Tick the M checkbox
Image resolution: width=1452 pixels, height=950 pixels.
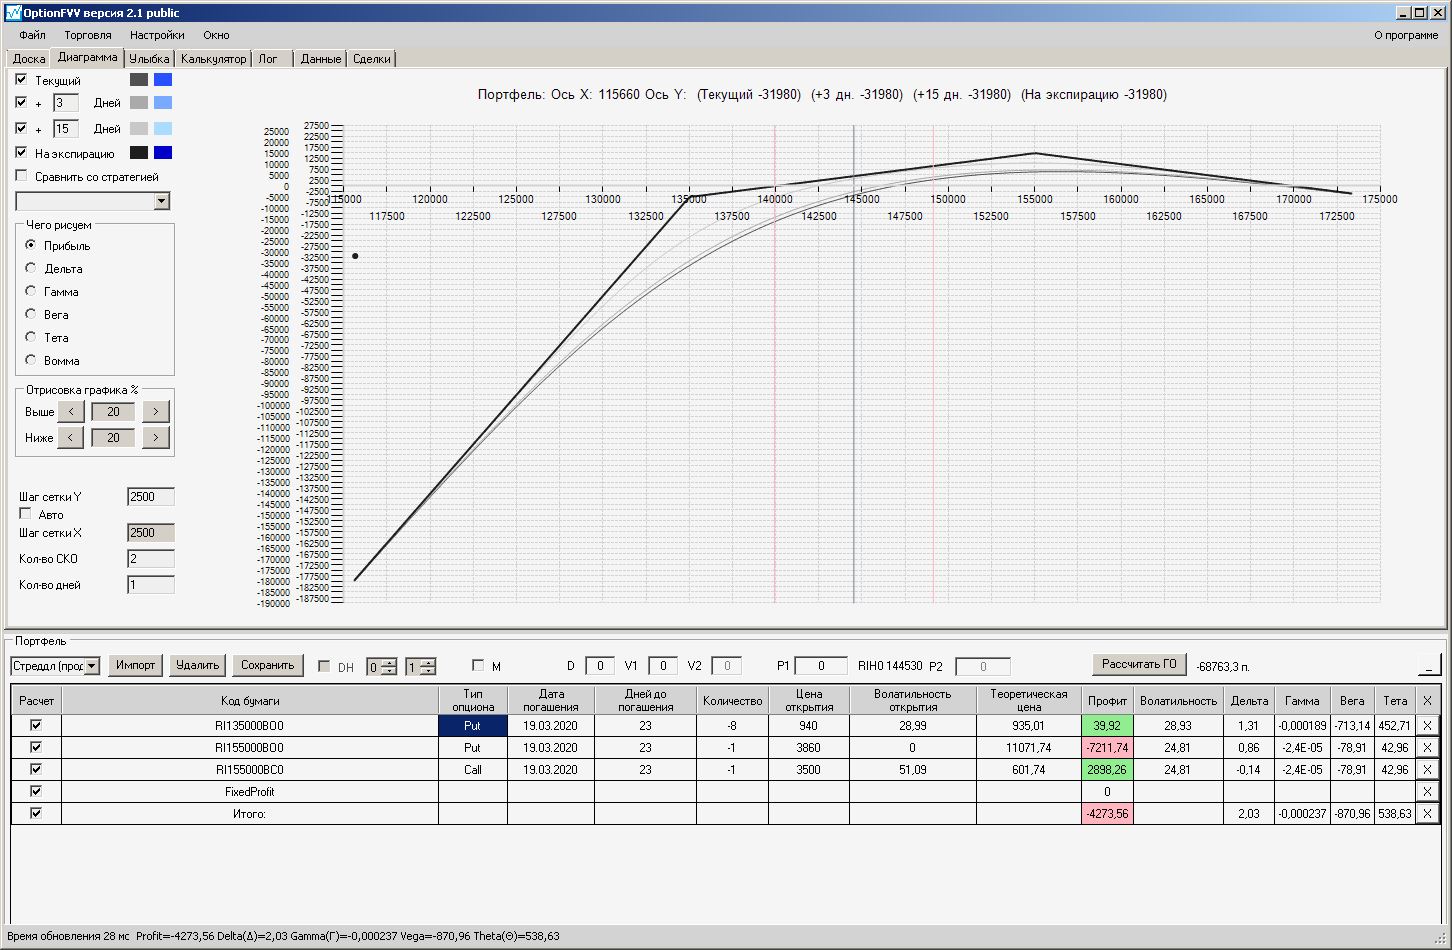click(x=478, y=666)
